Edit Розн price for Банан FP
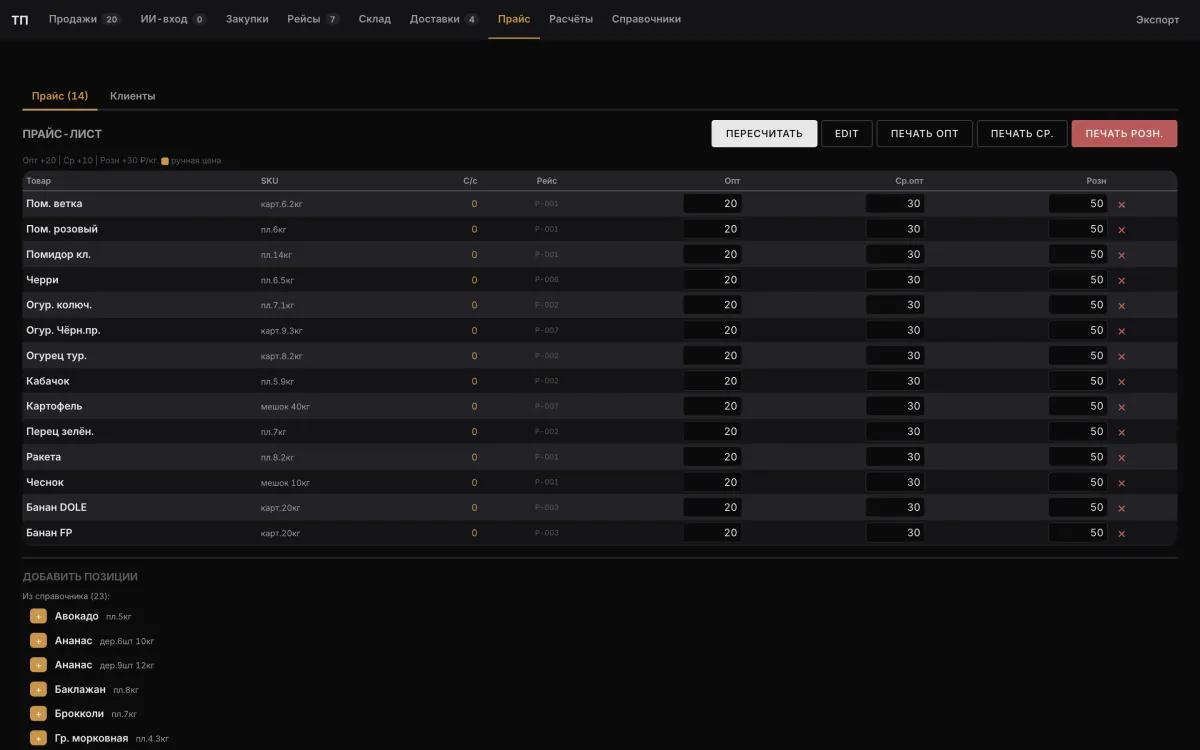Screen dimensions: 1200x750 tap(1078, 533)
